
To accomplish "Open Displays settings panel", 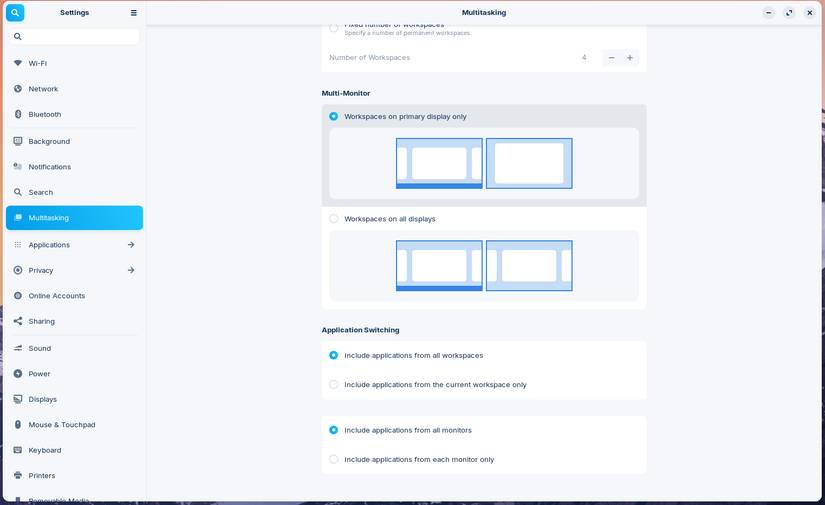I will pyautogui.click(x=74, y=399).
